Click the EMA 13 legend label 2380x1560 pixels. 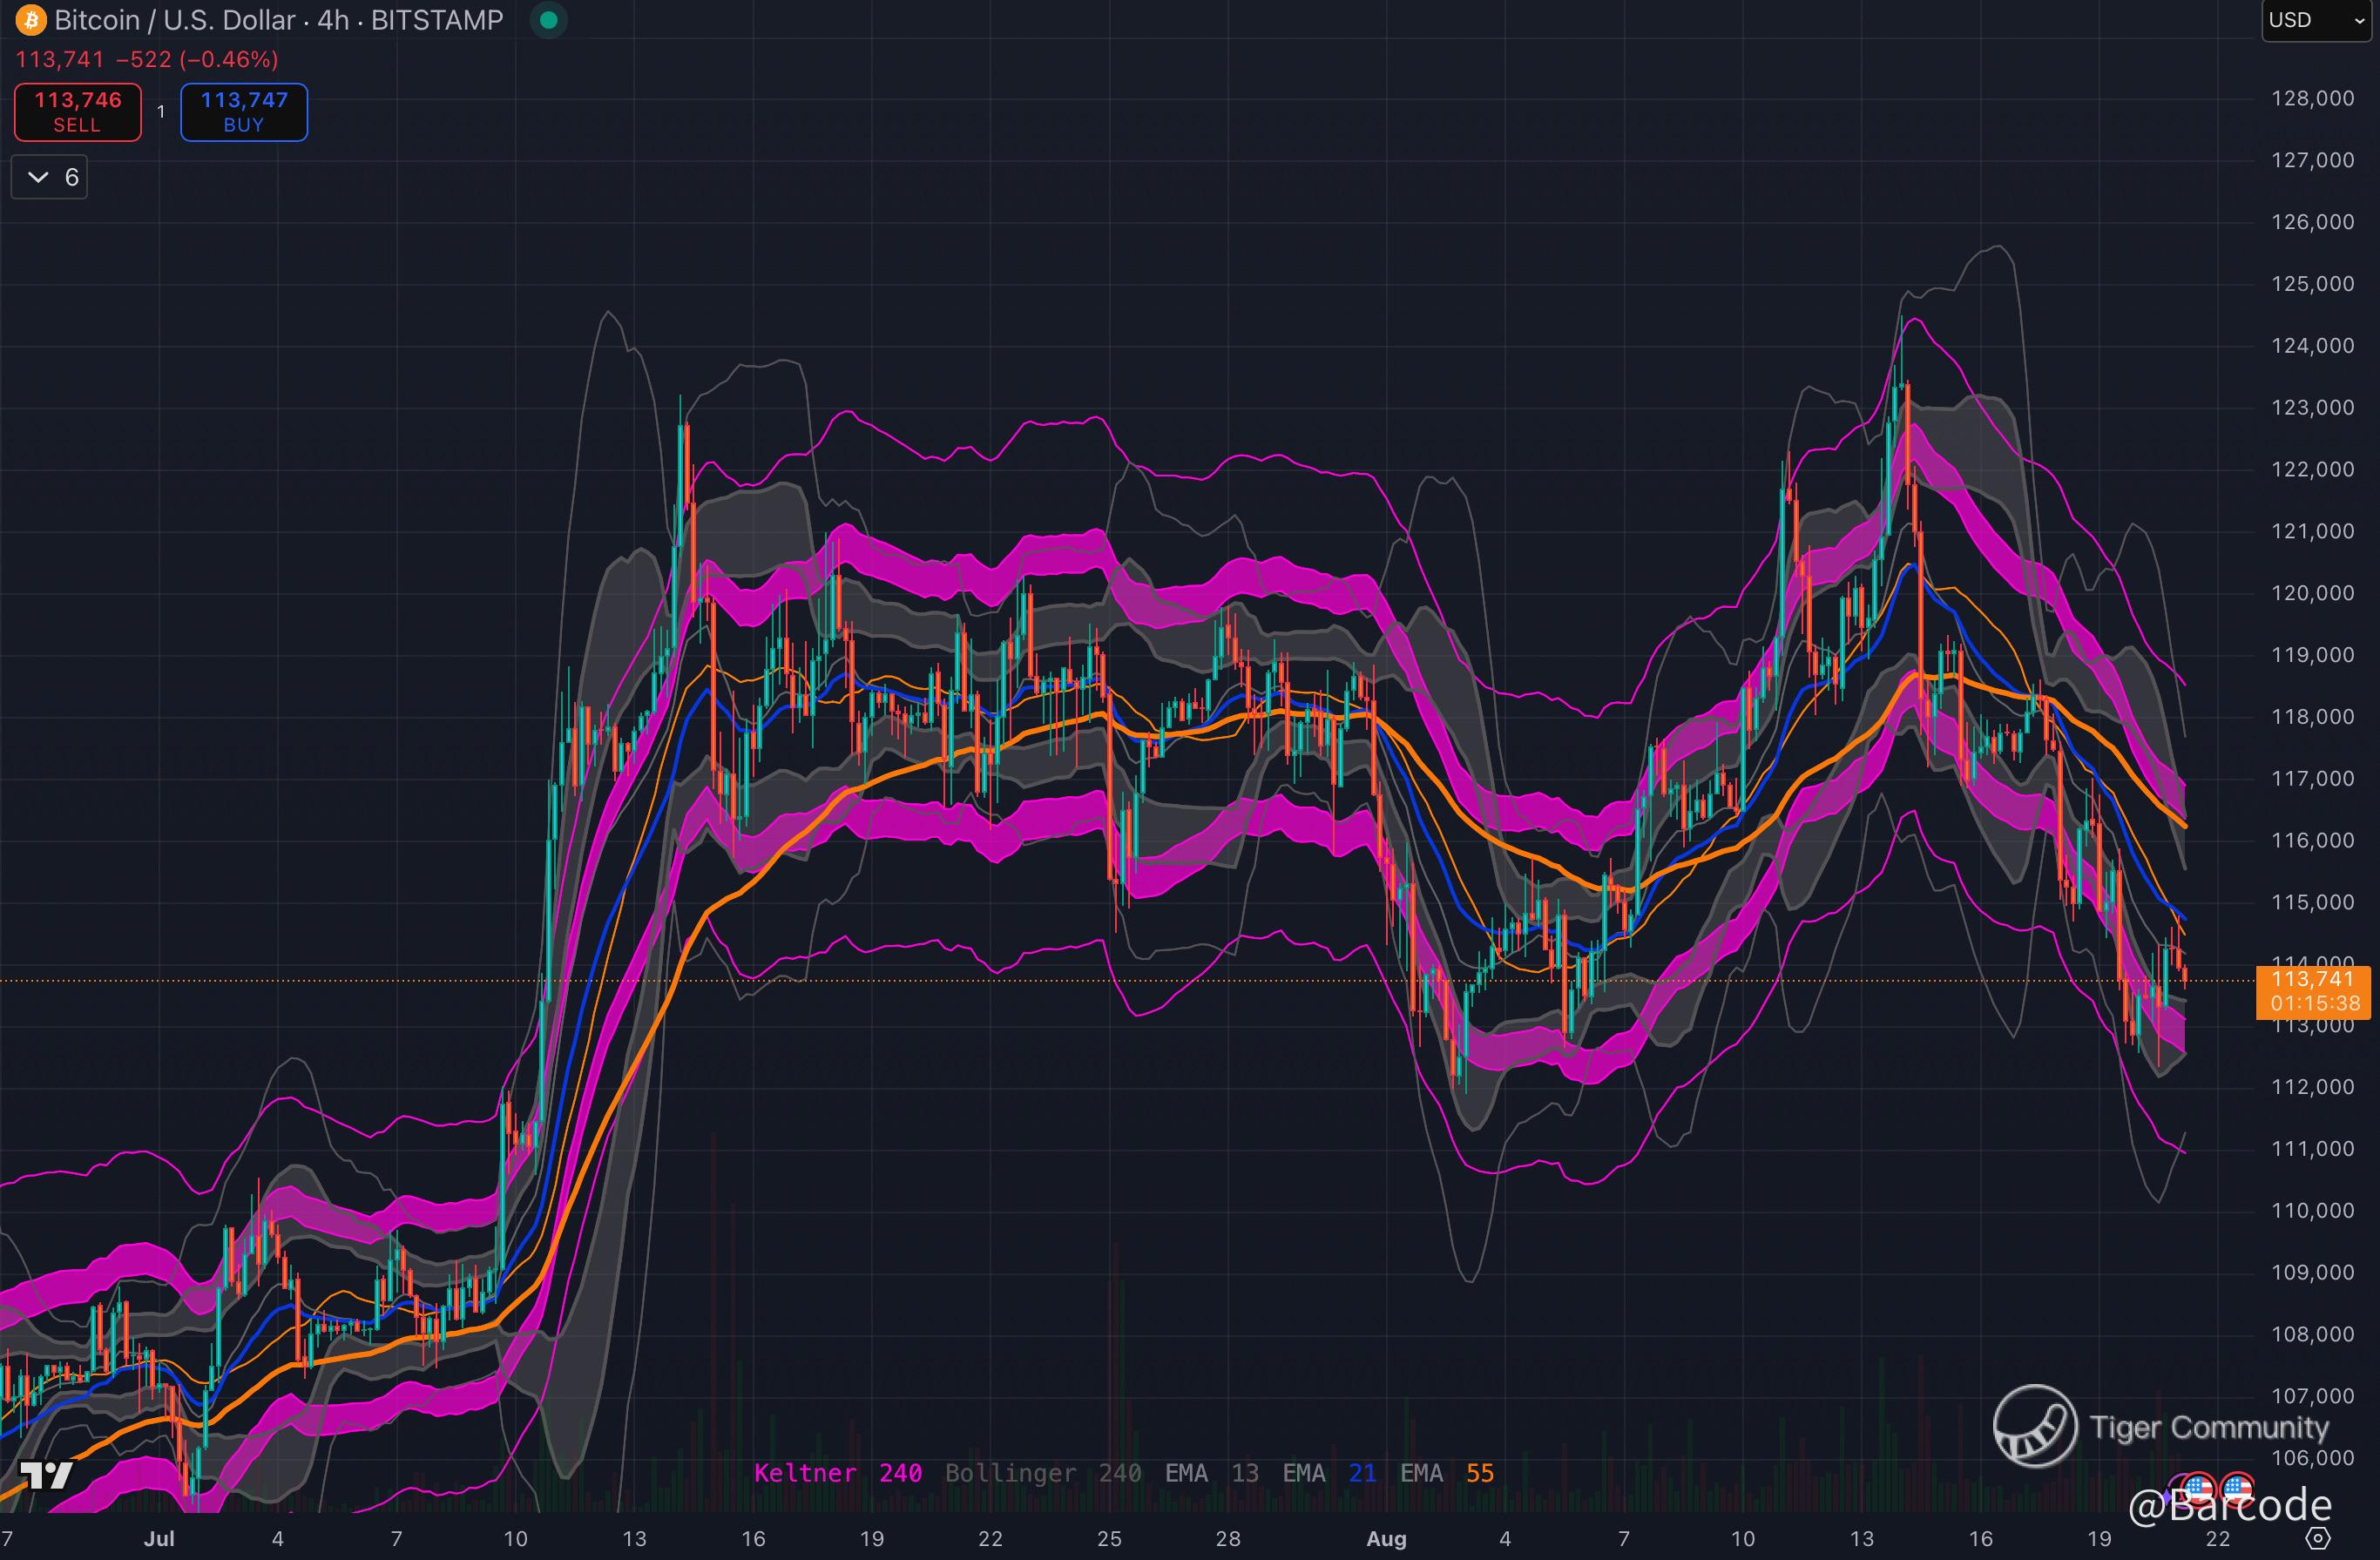(x=1211, y=1473)
